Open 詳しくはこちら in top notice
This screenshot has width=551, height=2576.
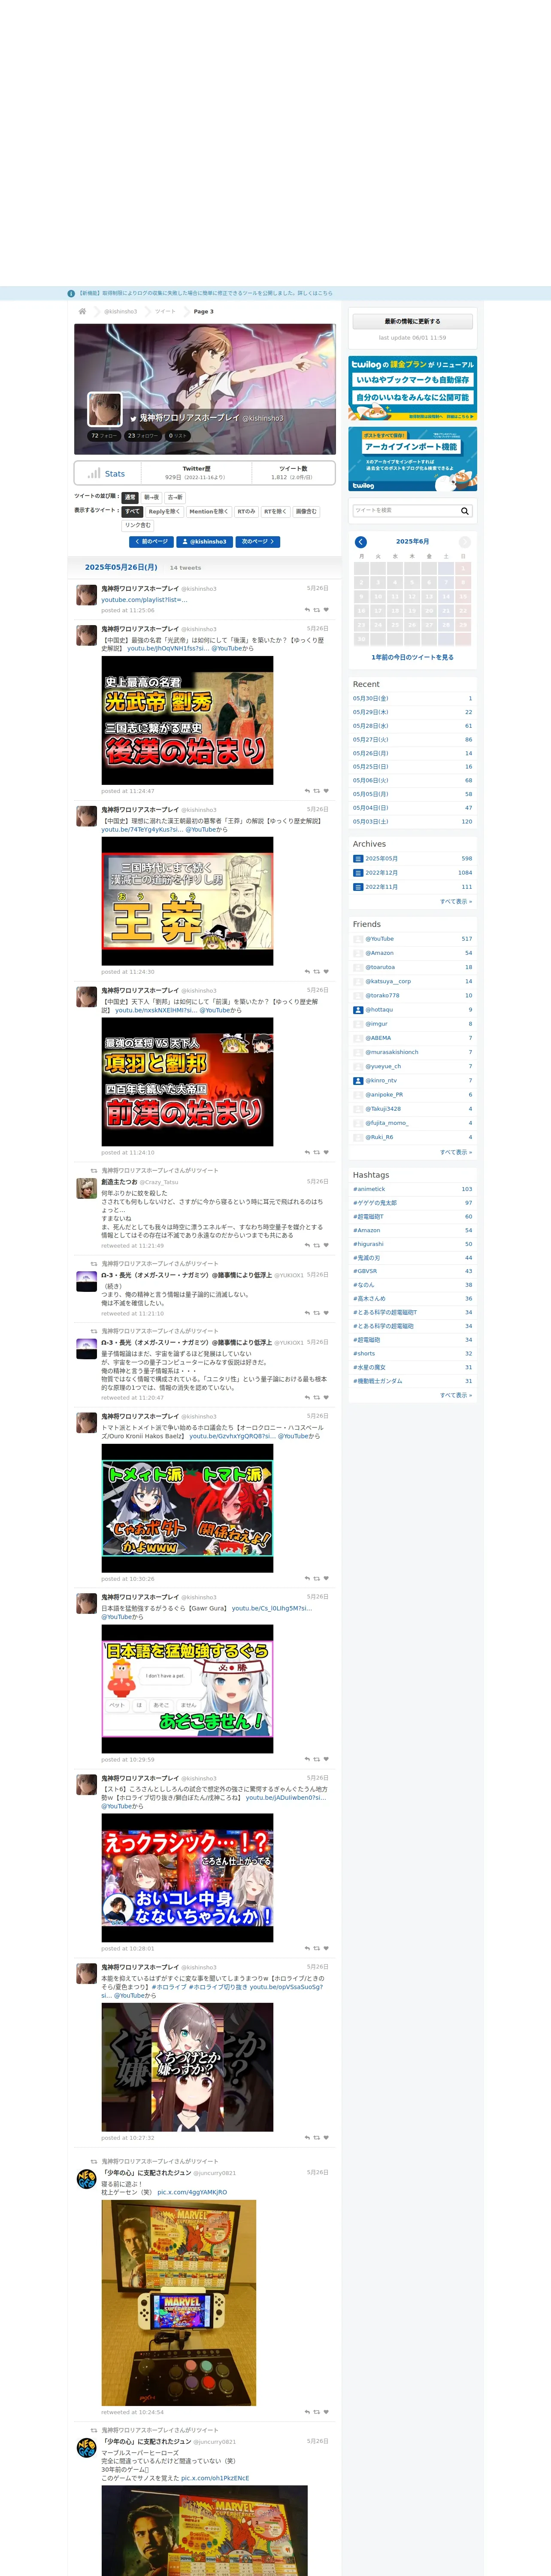(315, 293)
